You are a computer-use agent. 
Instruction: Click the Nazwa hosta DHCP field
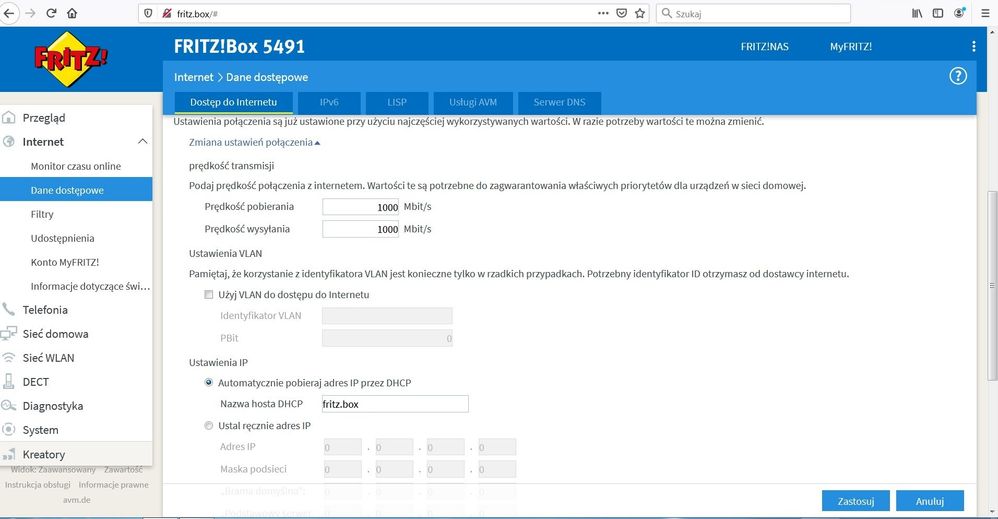click(394, 404)
